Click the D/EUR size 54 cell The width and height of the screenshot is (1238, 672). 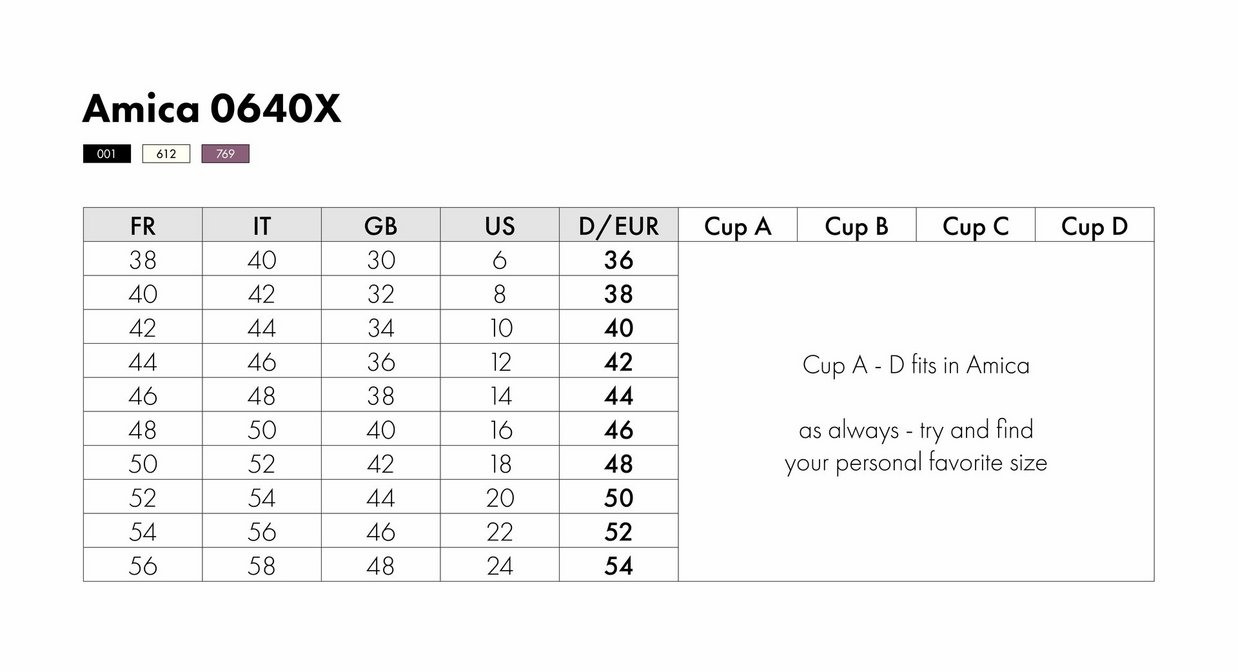[619, 566]
